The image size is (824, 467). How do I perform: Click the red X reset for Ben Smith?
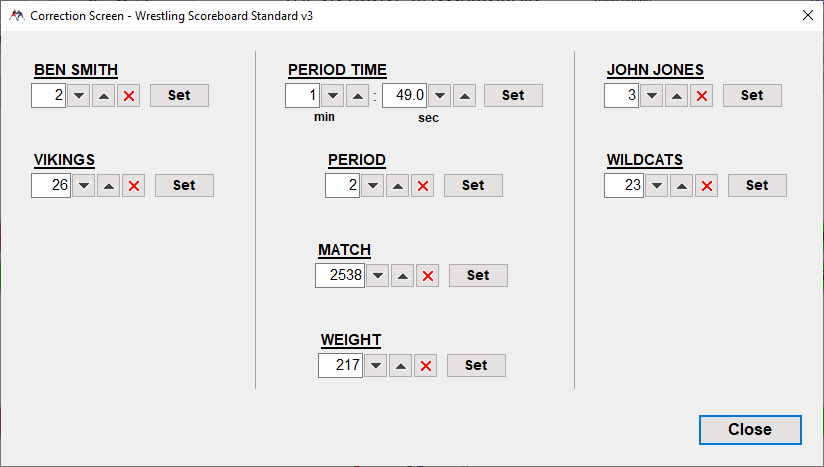(x=129, y=96)
